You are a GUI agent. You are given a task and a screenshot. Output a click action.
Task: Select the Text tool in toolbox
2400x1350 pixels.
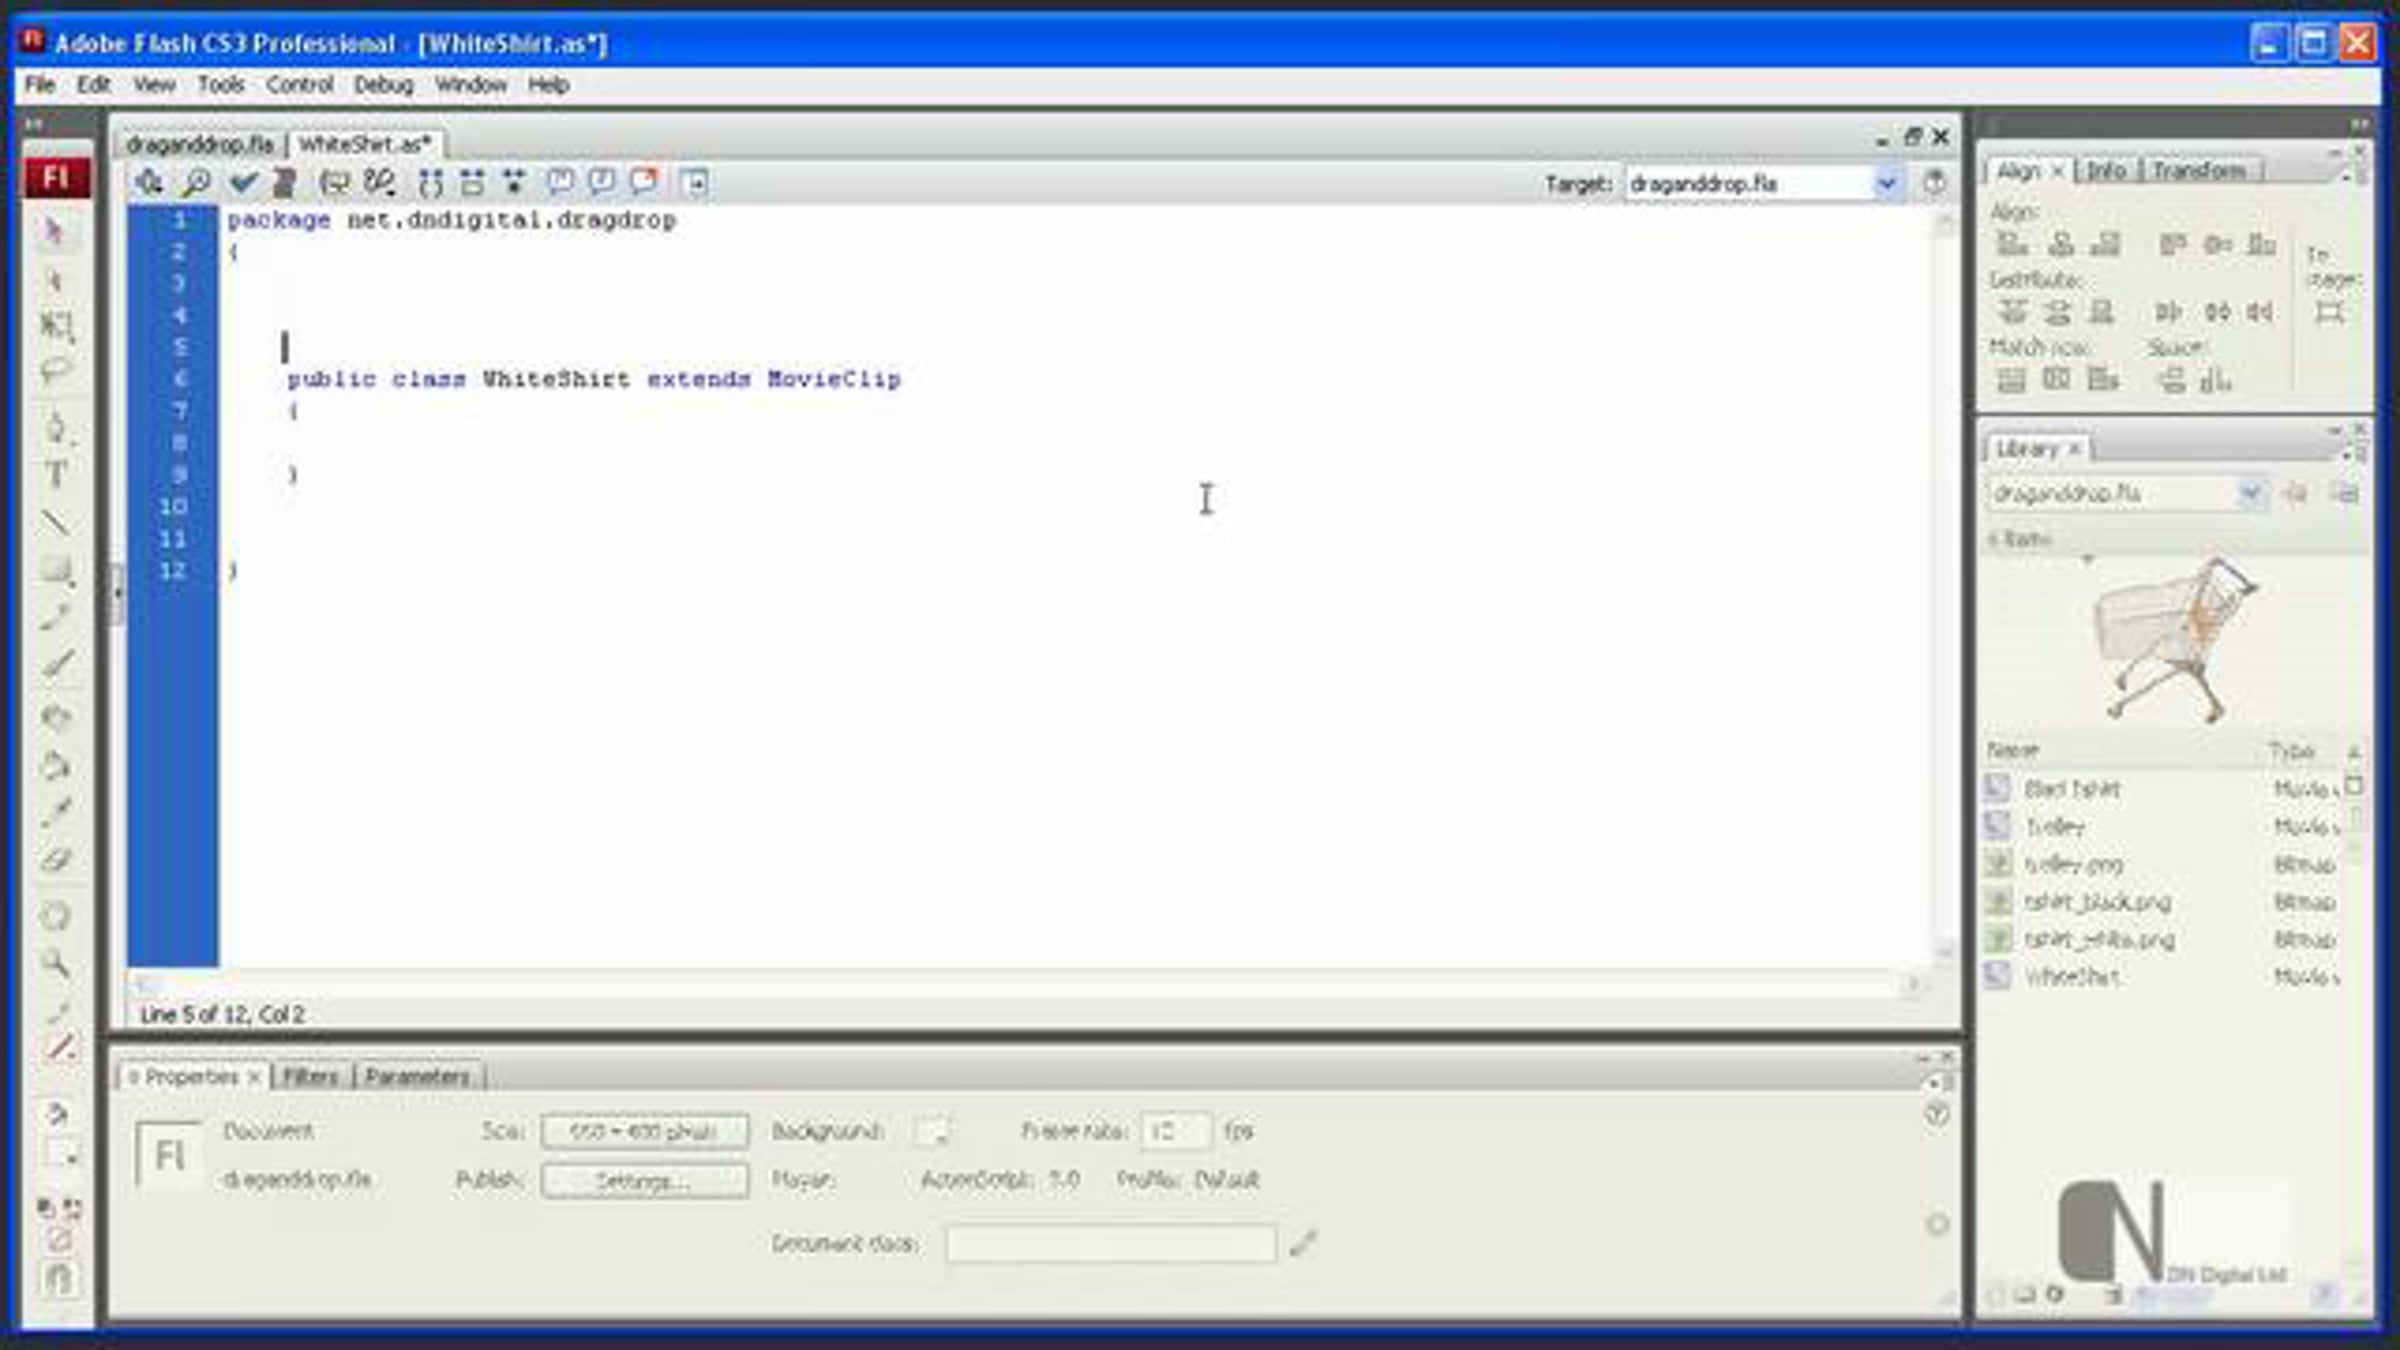coord(56,474)
